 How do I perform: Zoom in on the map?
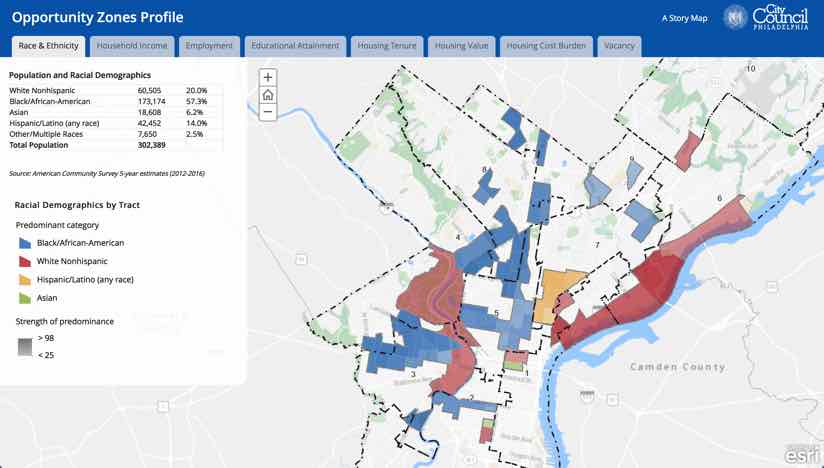pyautogui.click(x=268, y=78)
